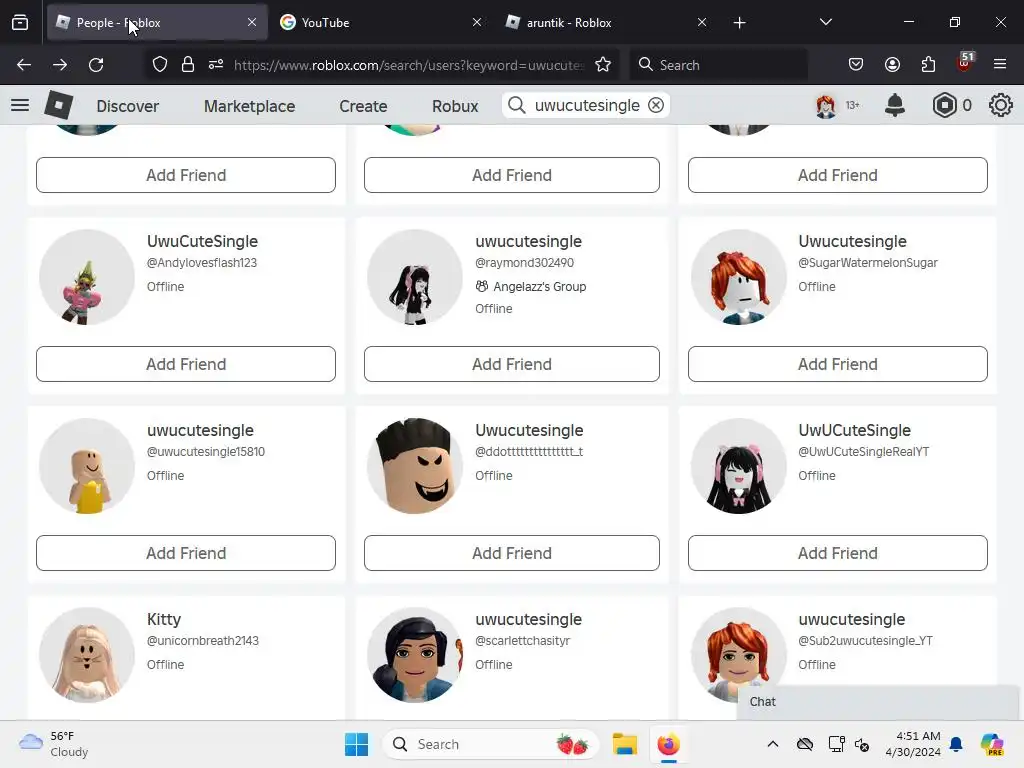The image size is (1024, 768).
Task: Open the Marketplace page
Action: click(x=249, y=106)
